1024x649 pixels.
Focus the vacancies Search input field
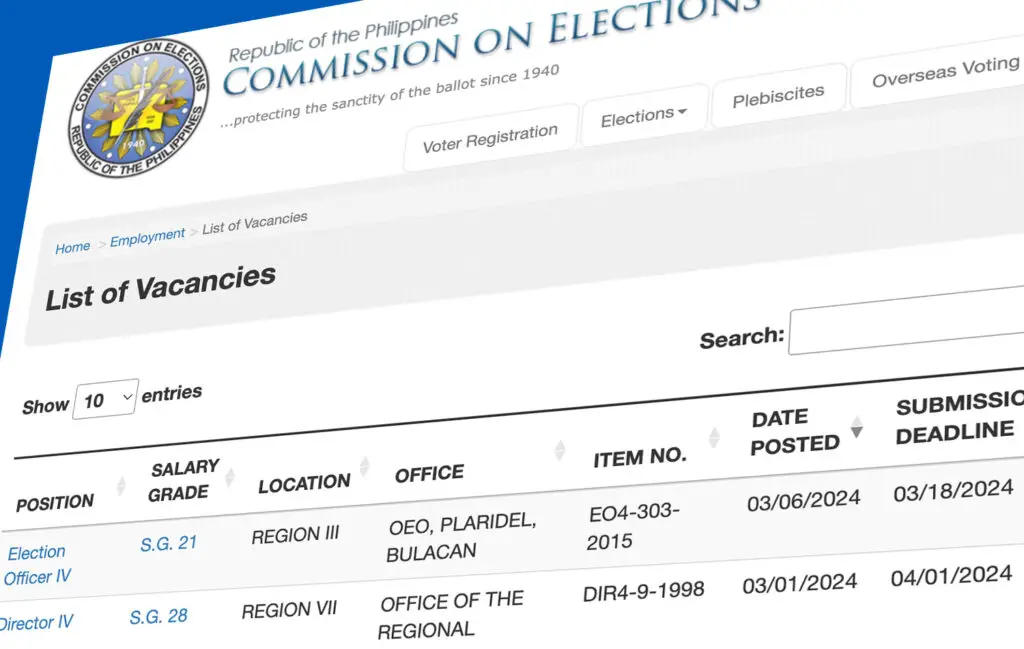(x=906, y=322)
